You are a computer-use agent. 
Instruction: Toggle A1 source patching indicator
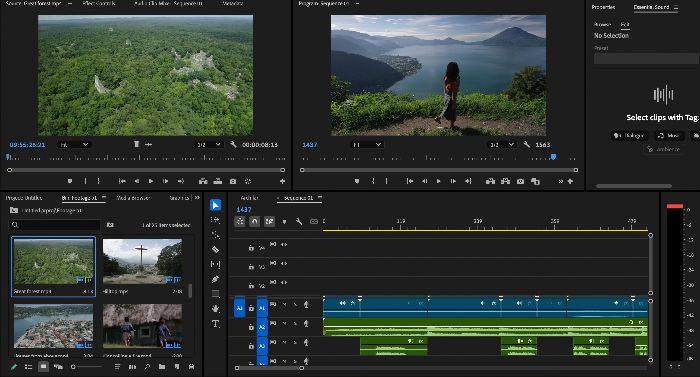[239, 308]
